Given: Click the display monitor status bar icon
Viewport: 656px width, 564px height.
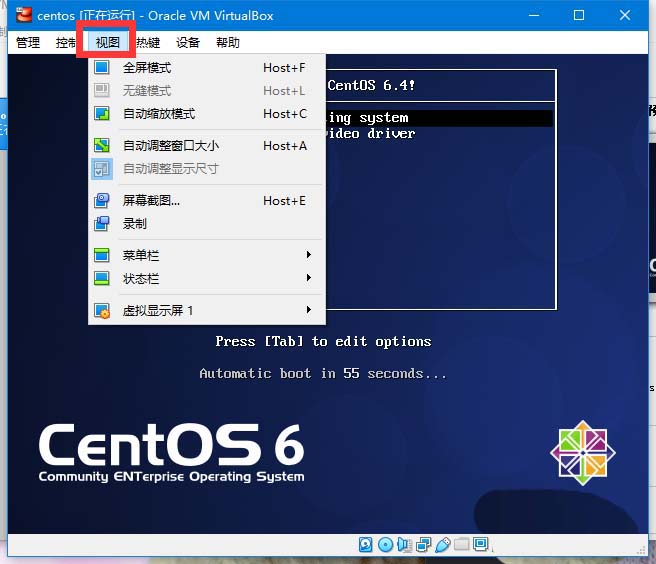Looking at the screenshot, I should coord(481,544).
